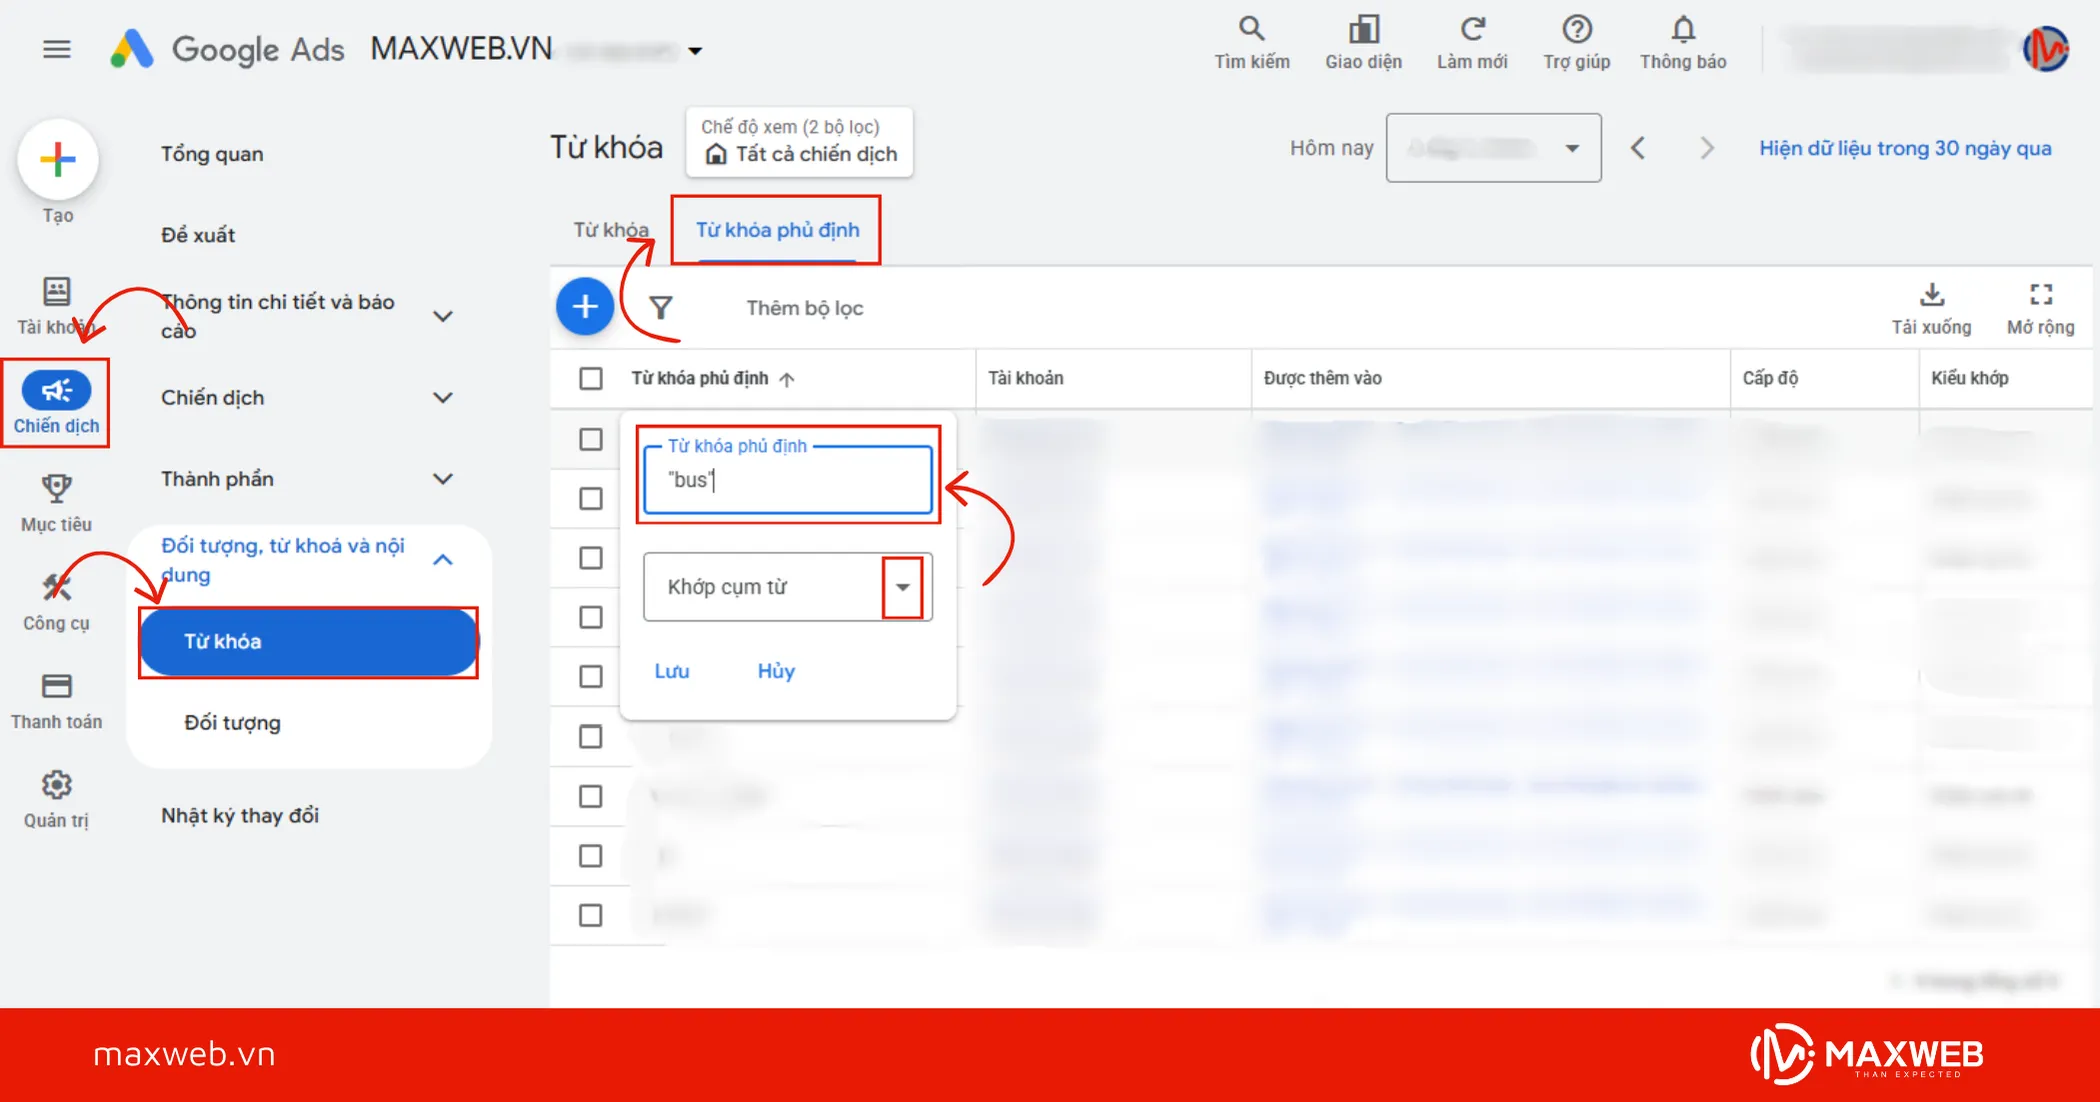This screenshot has height=1102, width=2100.
Task: Switch to the Từ khóa tab
Action: [x=610, y=230]
